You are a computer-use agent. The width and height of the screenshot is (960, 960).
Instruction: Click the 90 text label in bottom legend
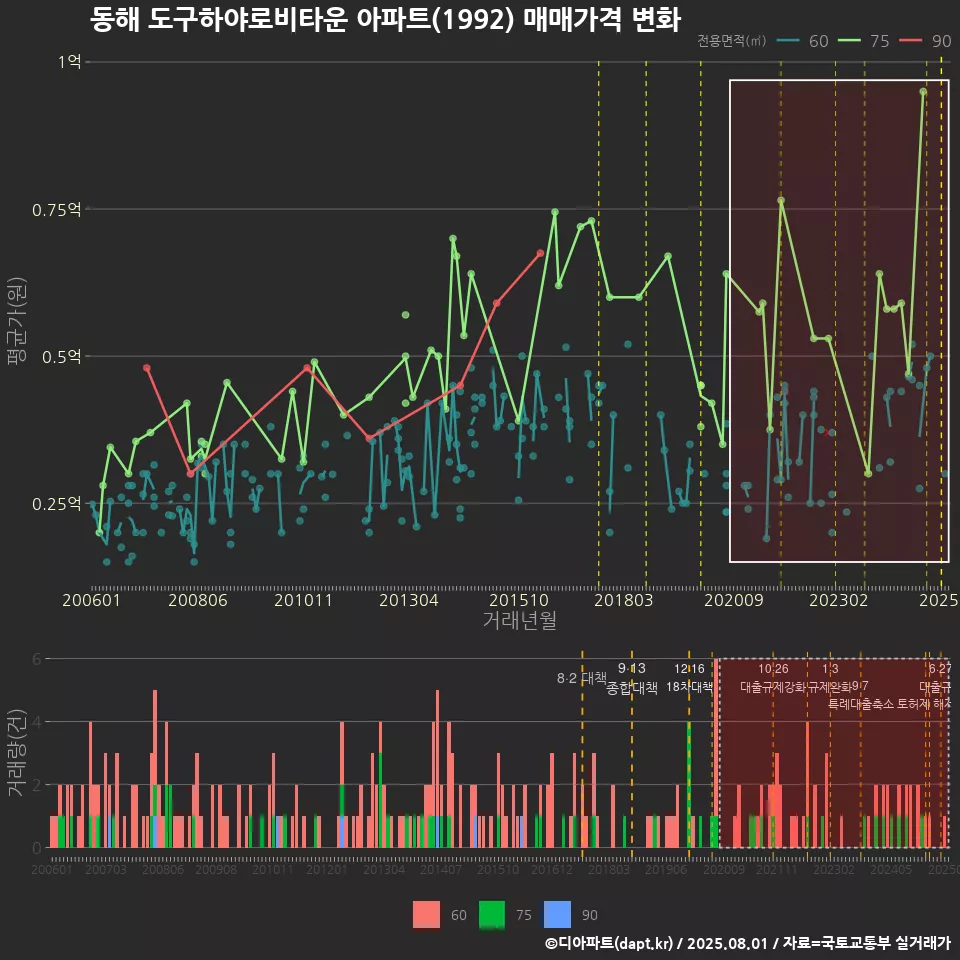pyautogui.click(x=590, y=915)
